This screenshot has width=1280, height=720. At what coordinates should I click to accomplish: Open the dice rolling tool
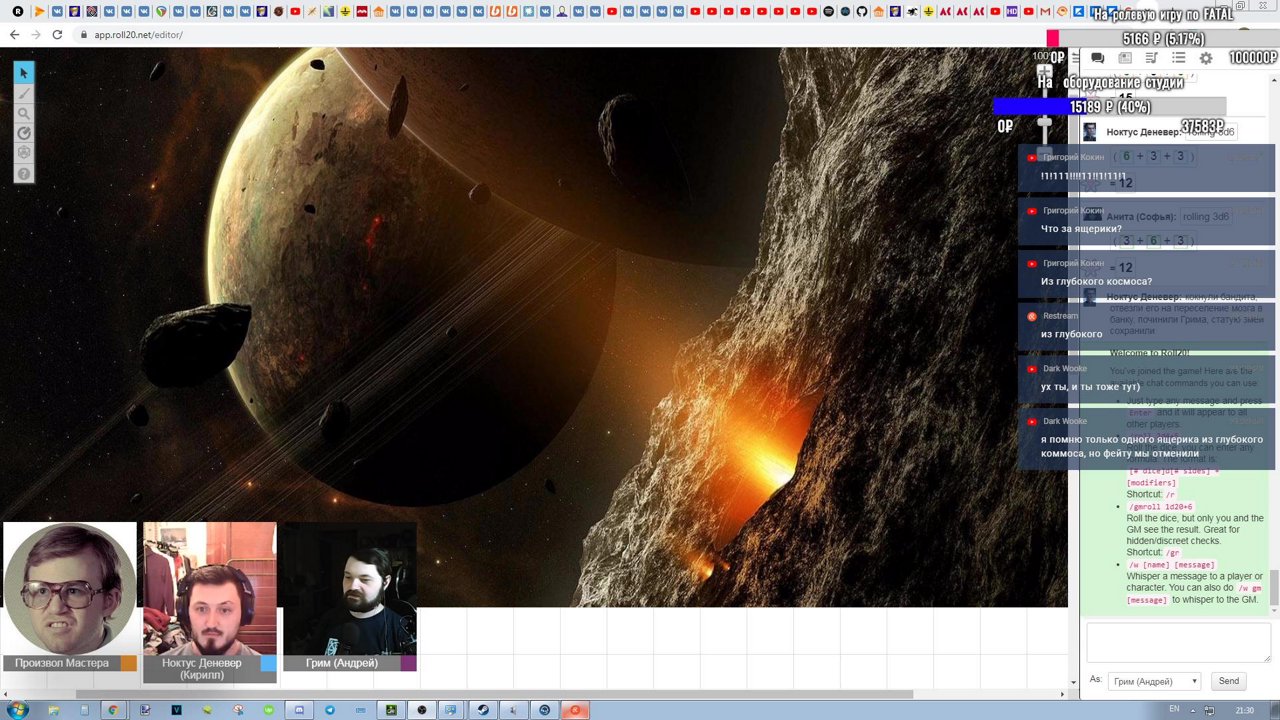point(24,153)
